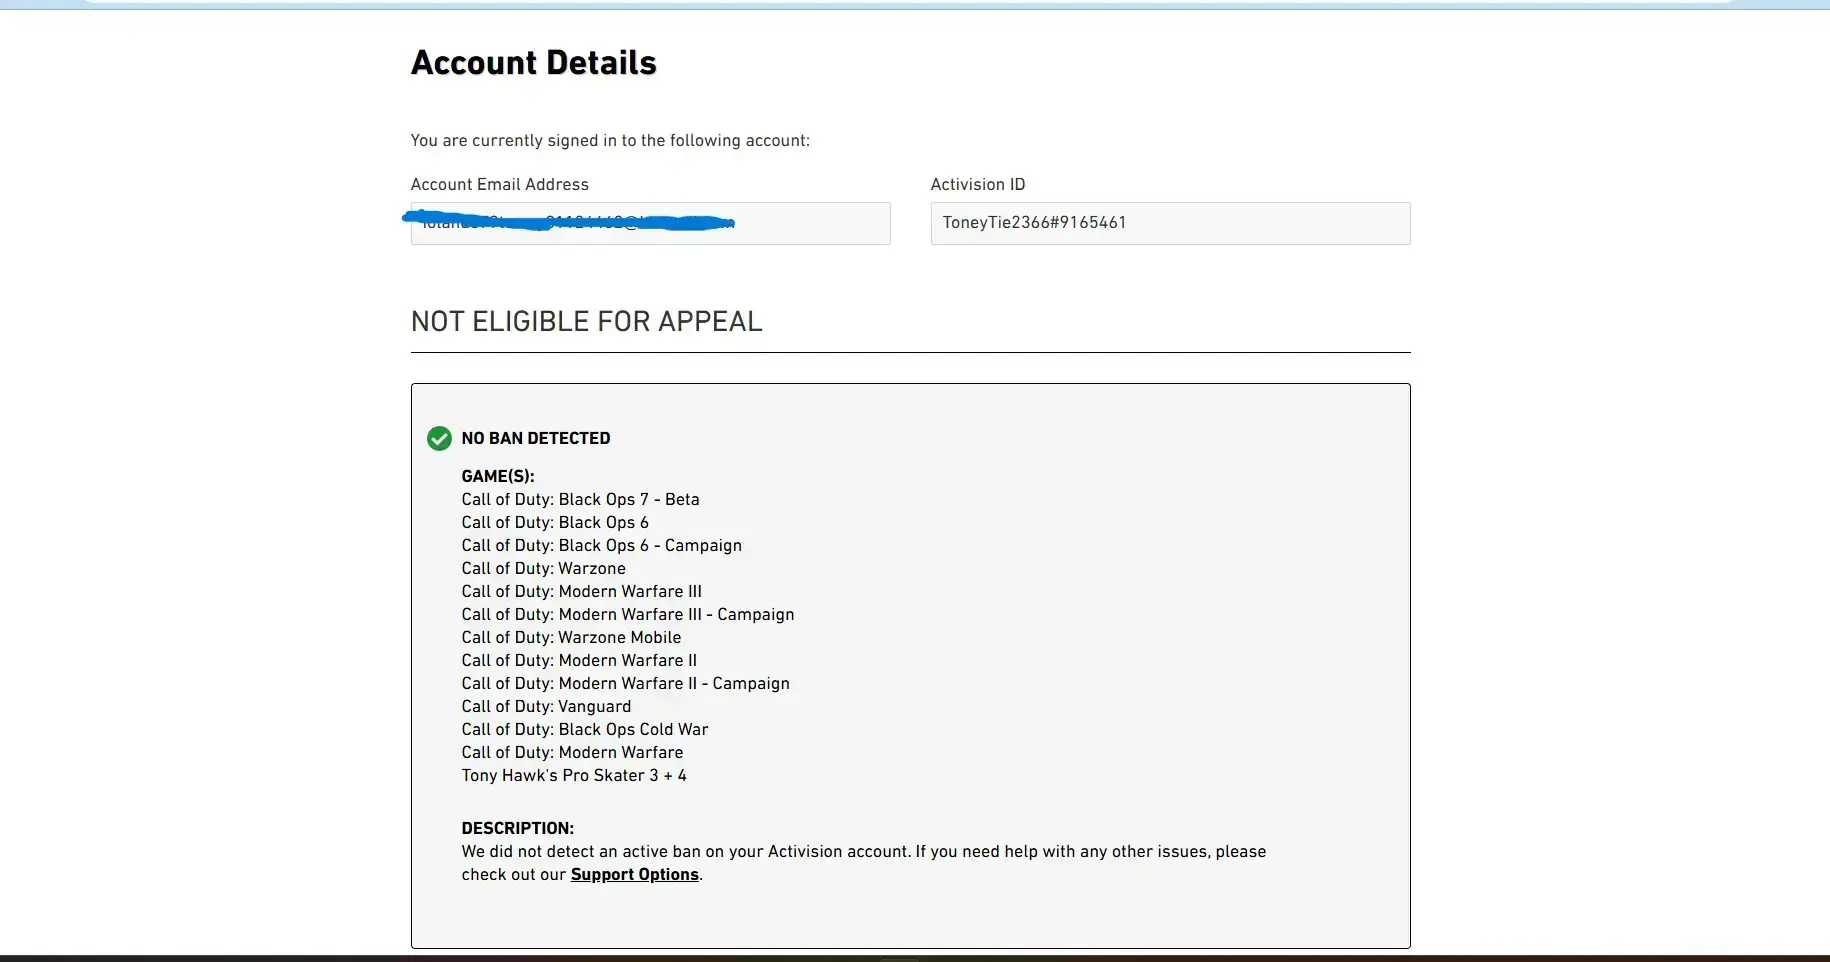Image resolution: width=1830 pixels, height=962 pixels.
Task: Click the DESCRIPTION: label
Action: (x=517, y=829)
